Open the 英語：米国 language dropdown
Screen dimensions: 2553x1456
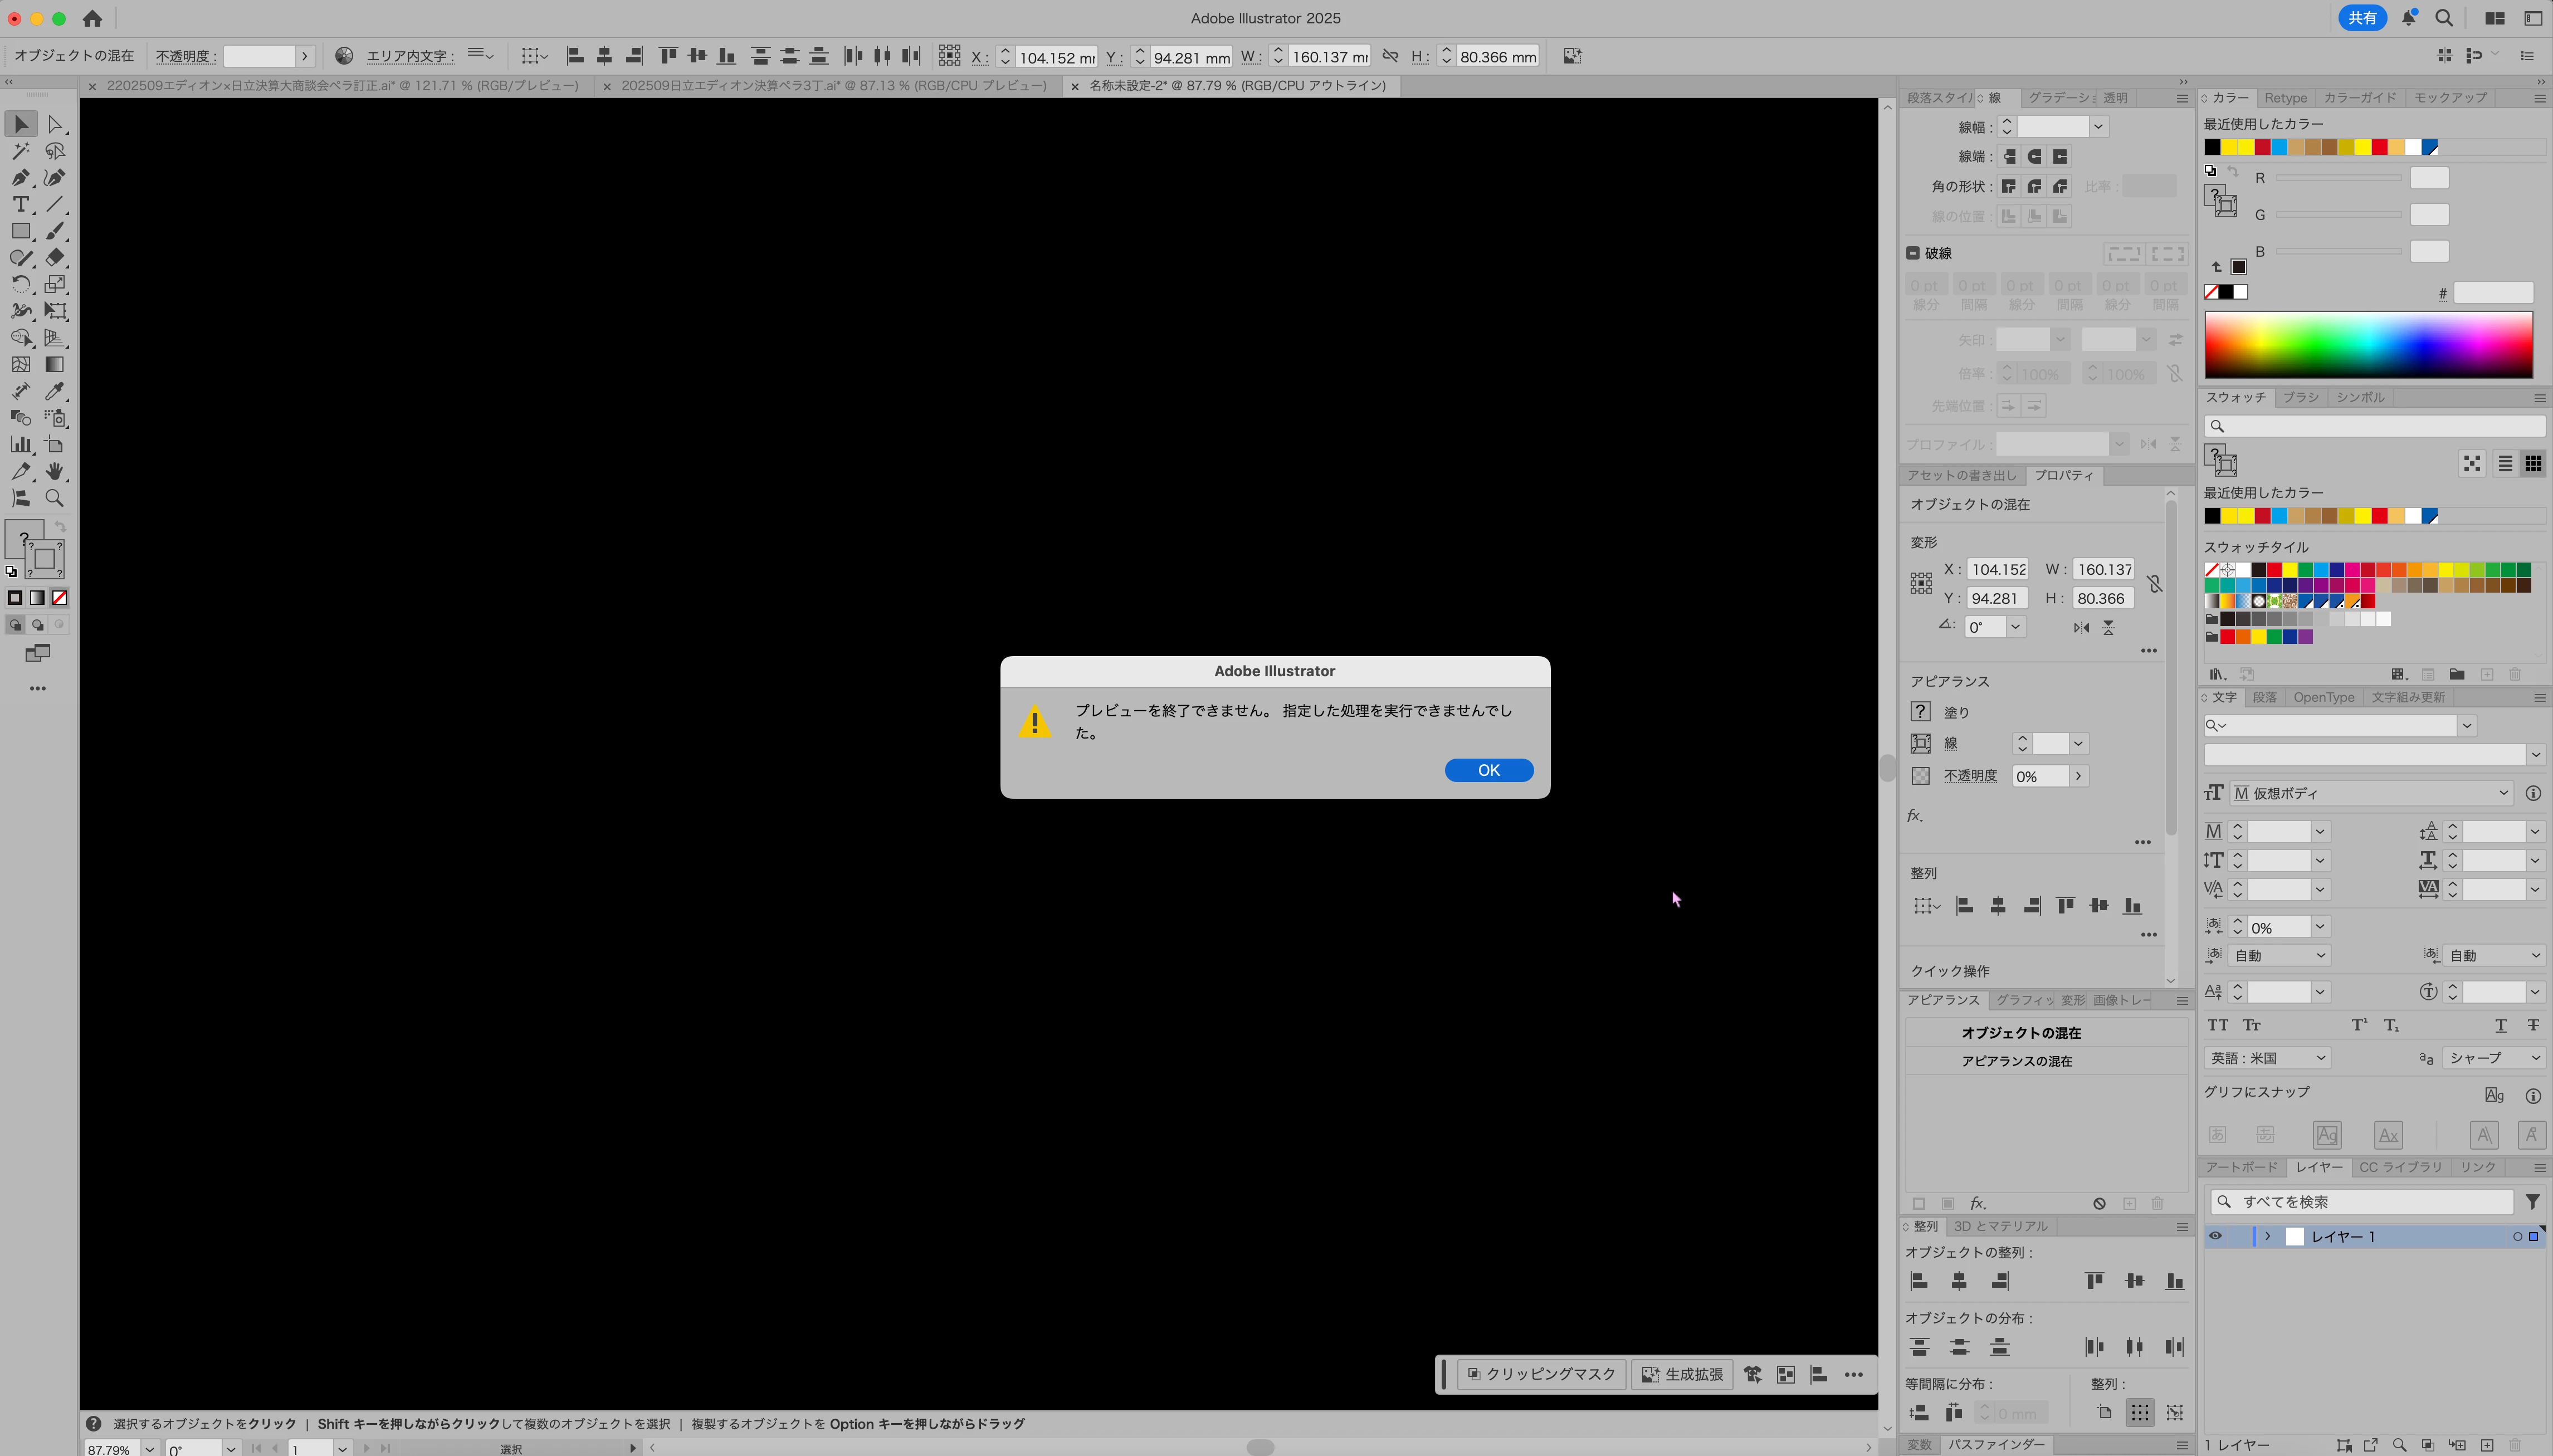coord(2268,1058)
